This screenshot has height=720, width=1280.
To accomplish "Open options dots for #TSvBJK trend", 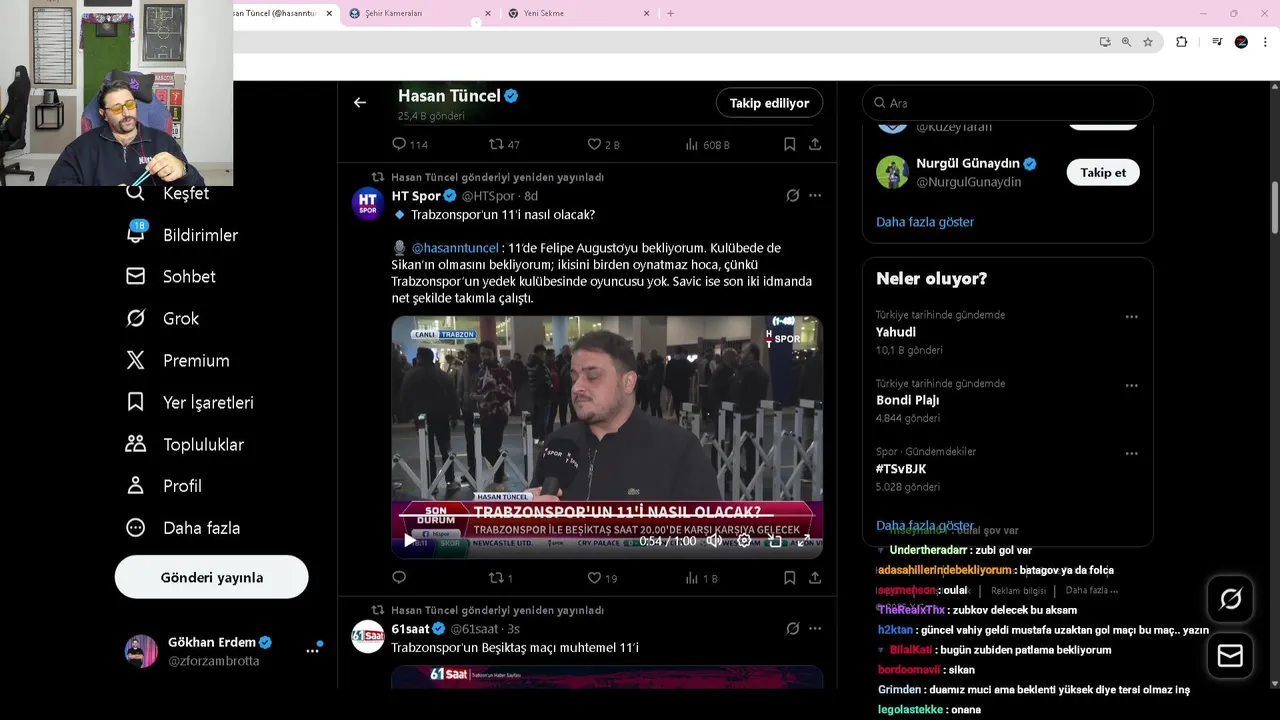I will 1131,453.
